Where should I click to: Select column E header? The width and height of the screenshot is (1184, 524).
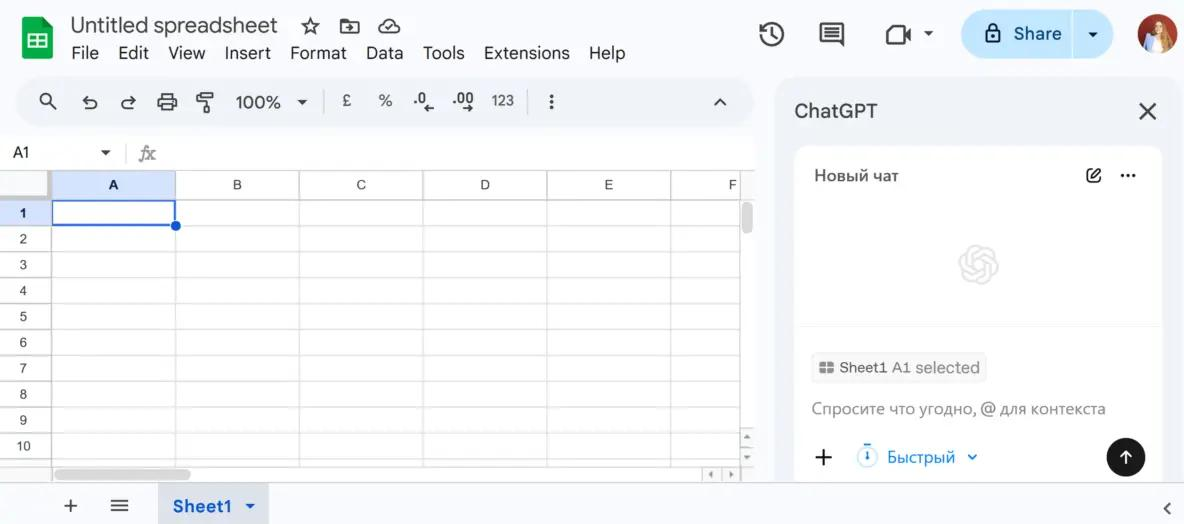[609, 185]
